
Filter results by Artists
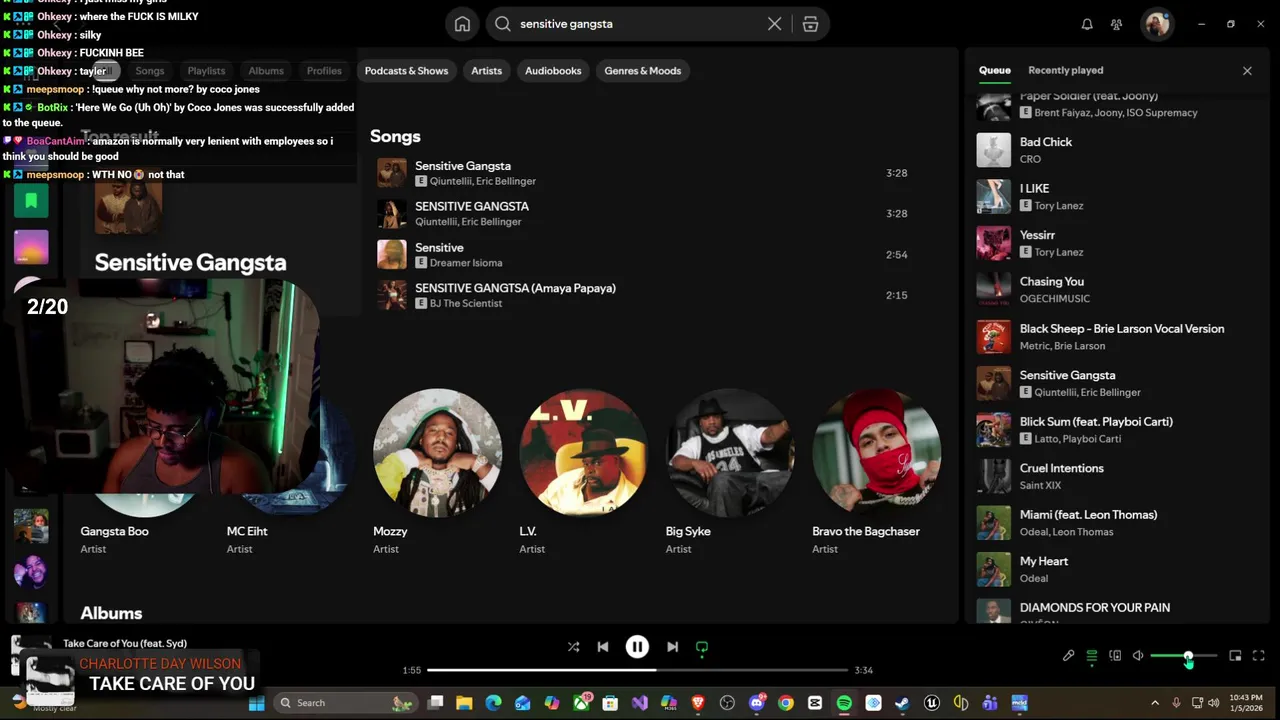[486, 71]
